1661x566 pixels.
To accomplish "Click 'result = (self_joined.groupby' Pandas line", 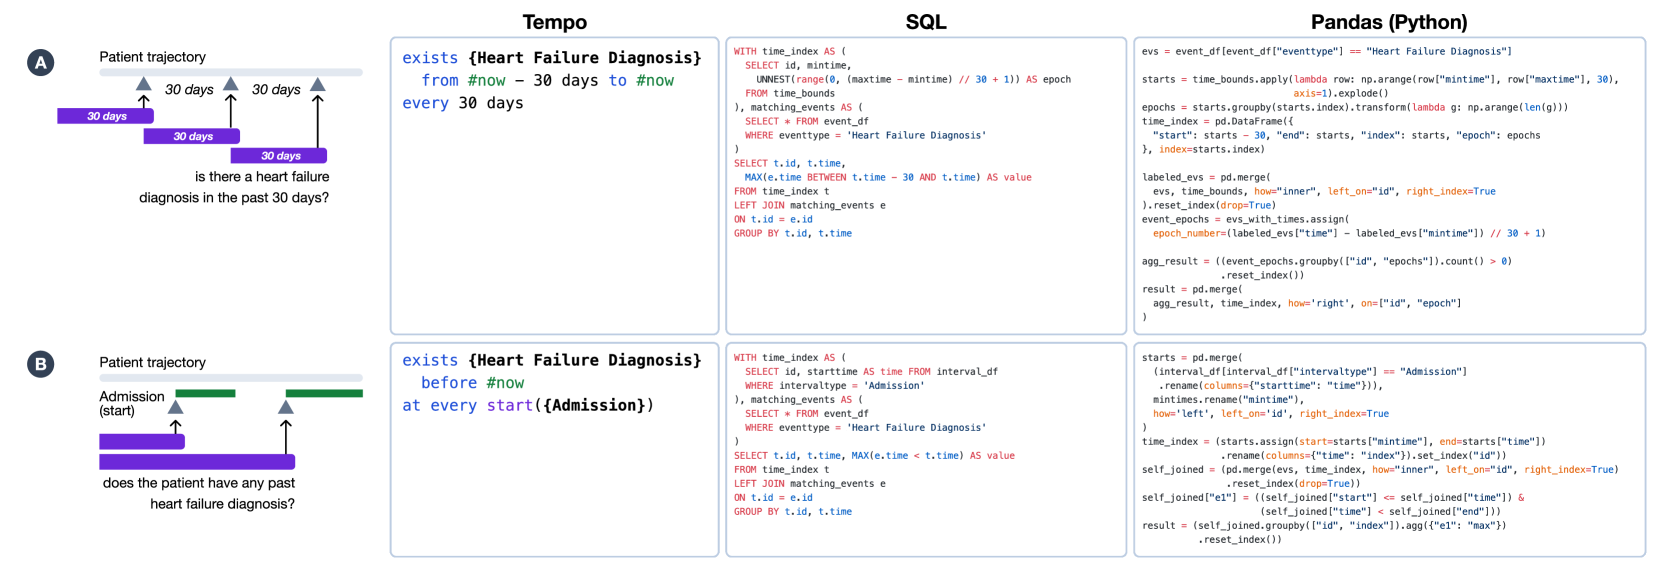I will click(1324, 525).
